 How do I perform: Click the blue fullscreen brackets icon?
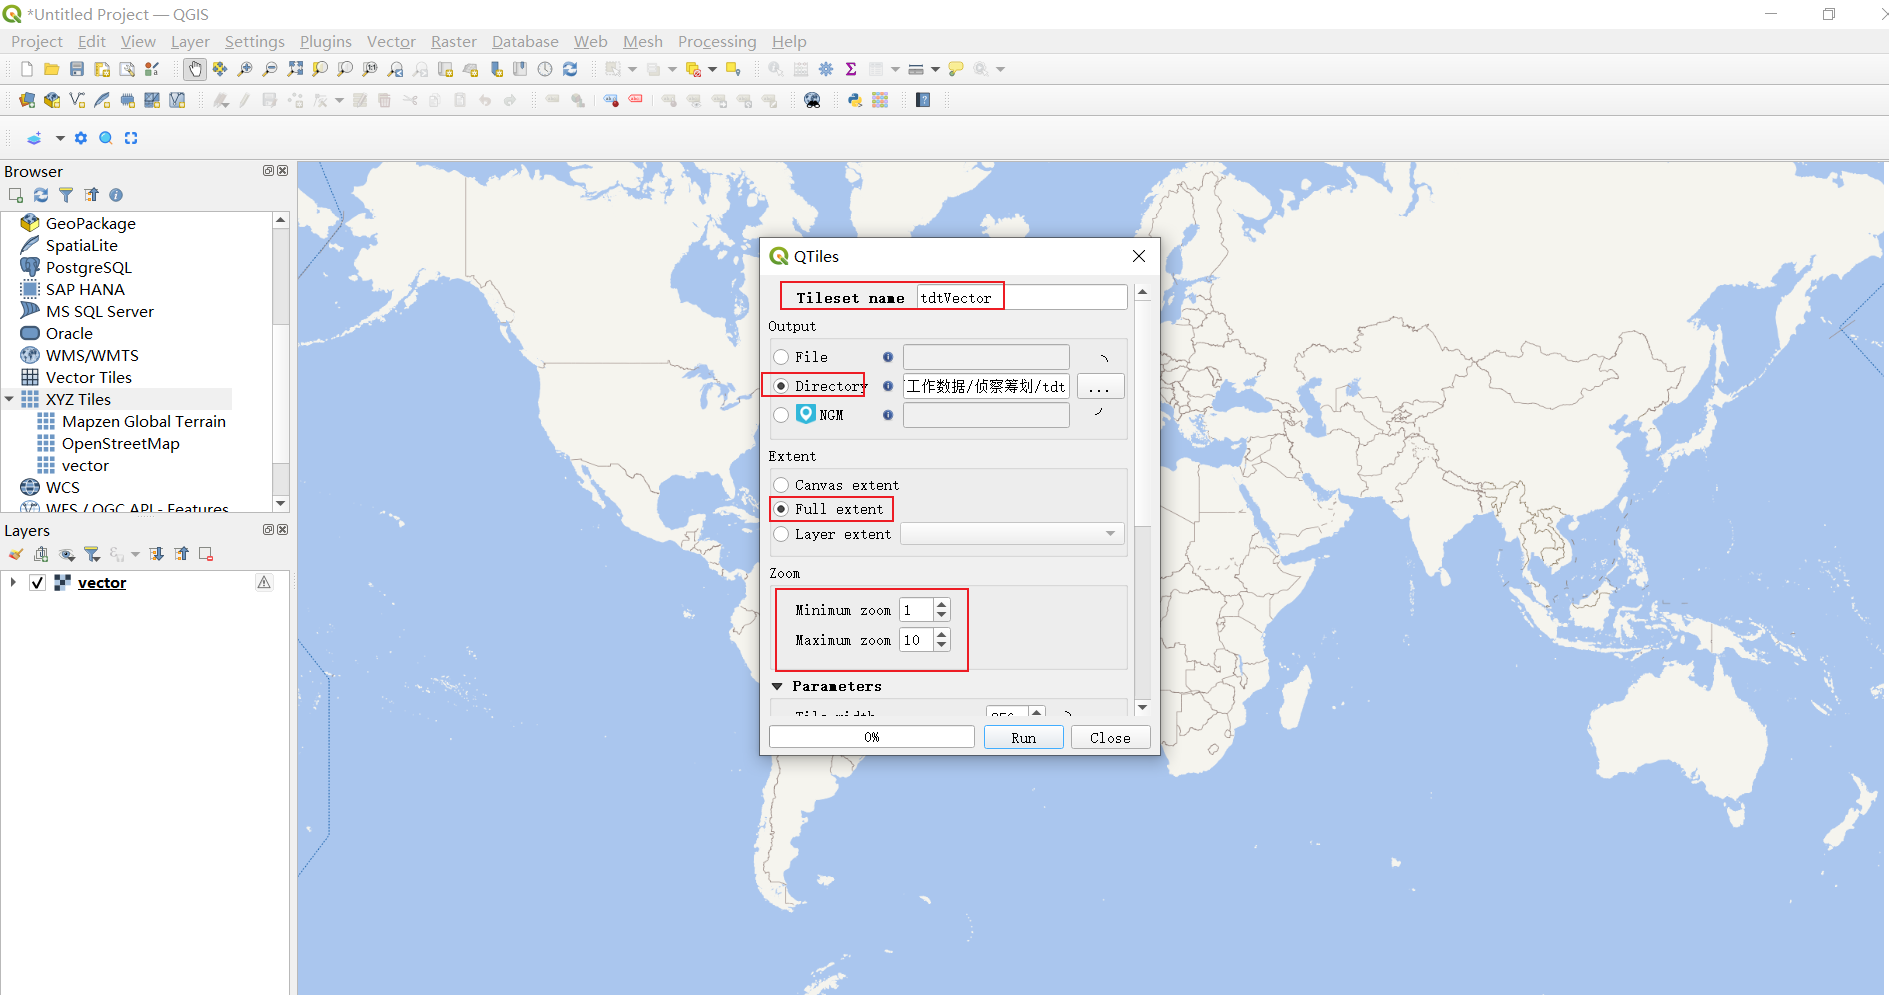point(131,138)
